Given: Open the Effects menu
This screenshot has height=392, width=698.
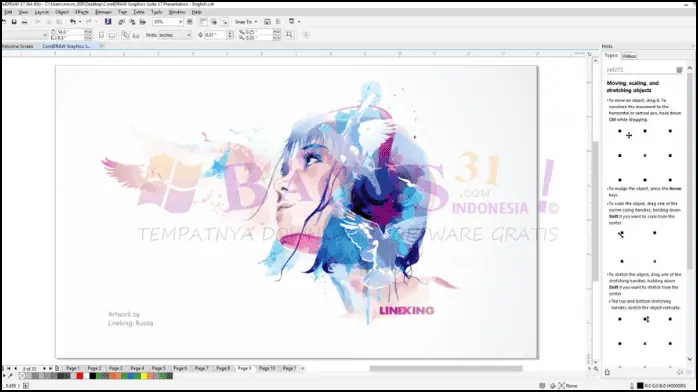Looking at the screenshot, I should 81,12.
